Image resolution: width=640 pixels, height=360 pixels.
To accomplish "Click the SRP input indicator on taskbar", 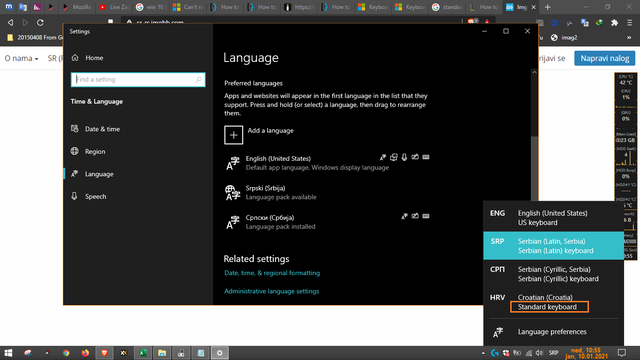I will [553, 353].
